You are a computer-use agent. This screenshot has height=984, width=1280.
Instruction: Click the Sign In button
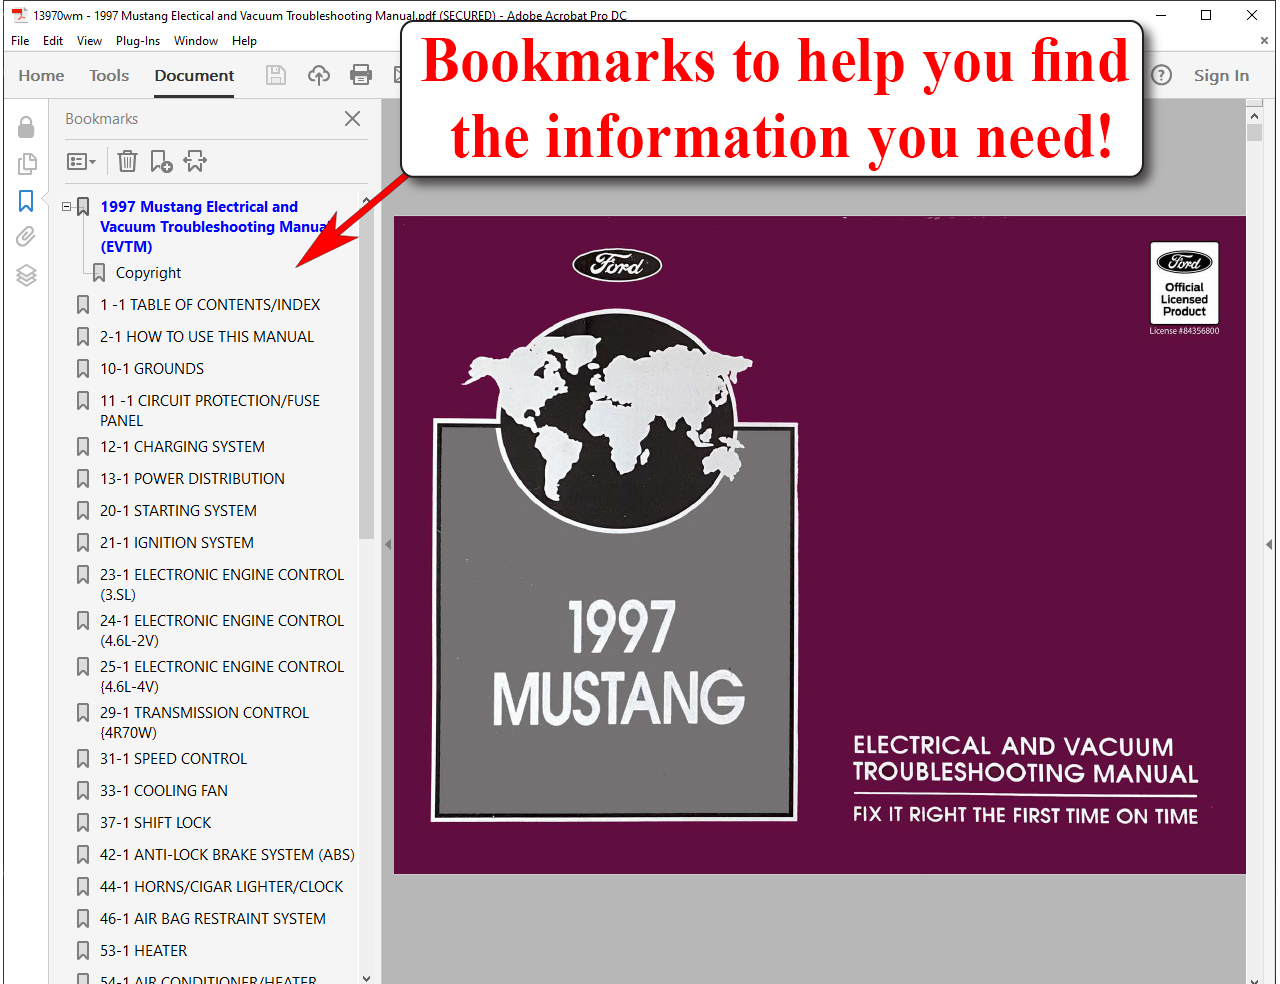click(x=1221, y=76)
